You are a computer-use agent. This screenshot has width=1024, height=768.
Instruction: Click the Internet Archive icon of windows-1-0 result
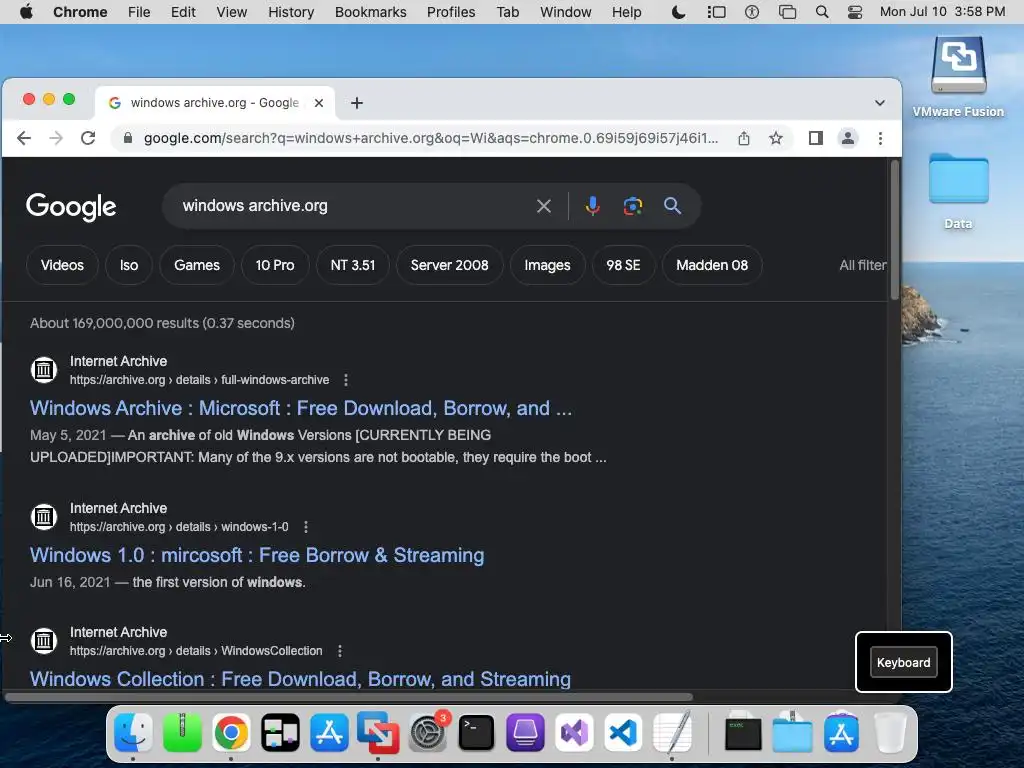tap(44, 517)
